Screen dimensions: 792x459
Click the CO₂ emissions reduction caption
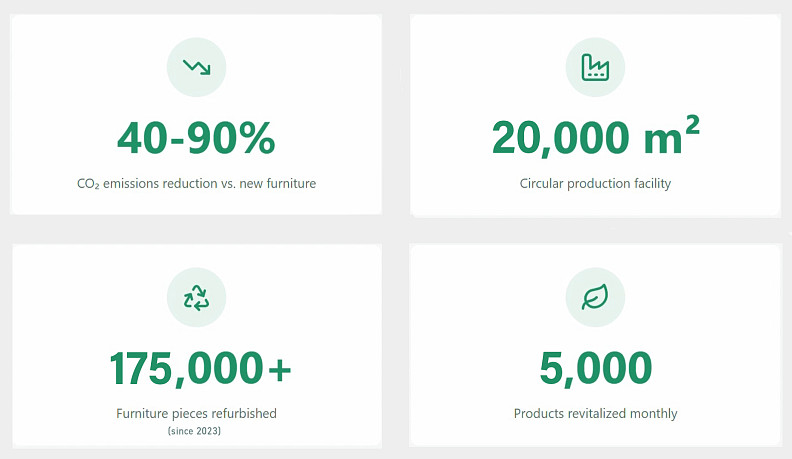click(x=196, y=183)
